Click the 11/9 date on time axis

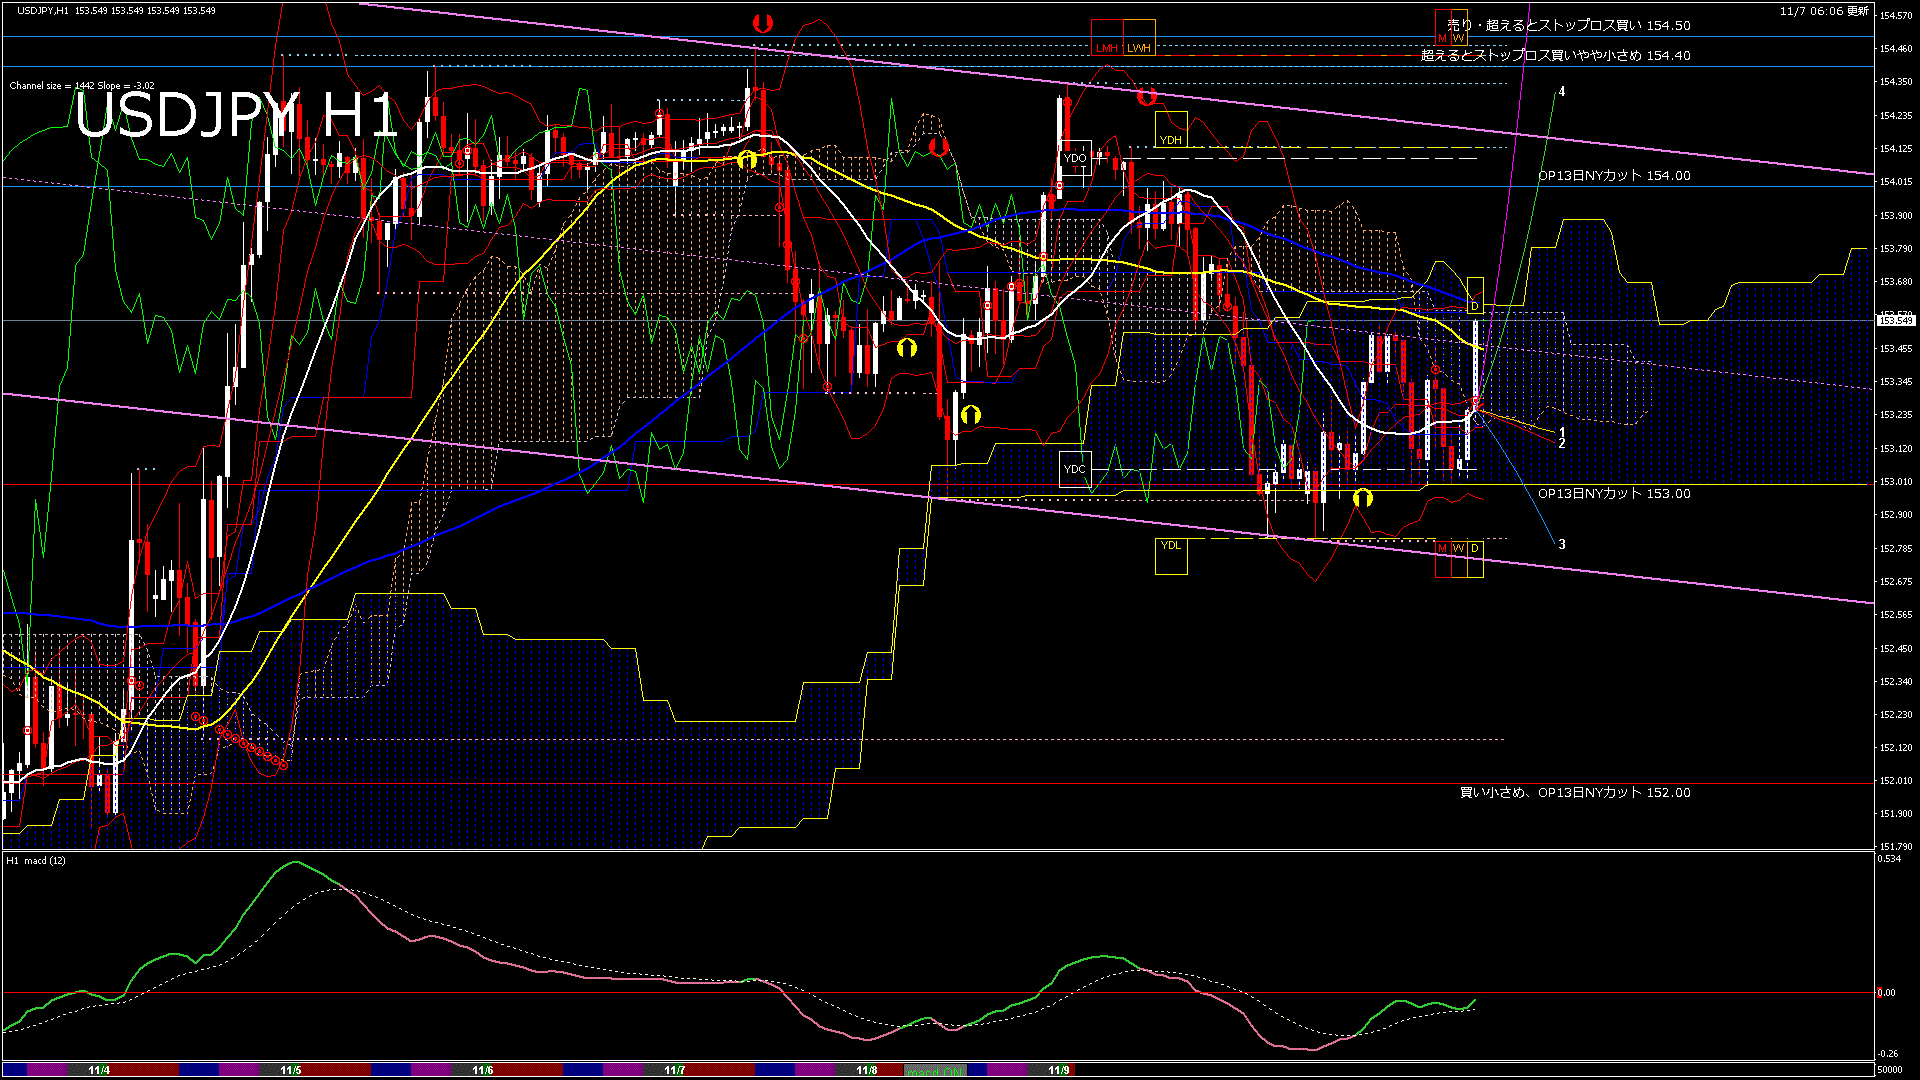point(1059,1070)
